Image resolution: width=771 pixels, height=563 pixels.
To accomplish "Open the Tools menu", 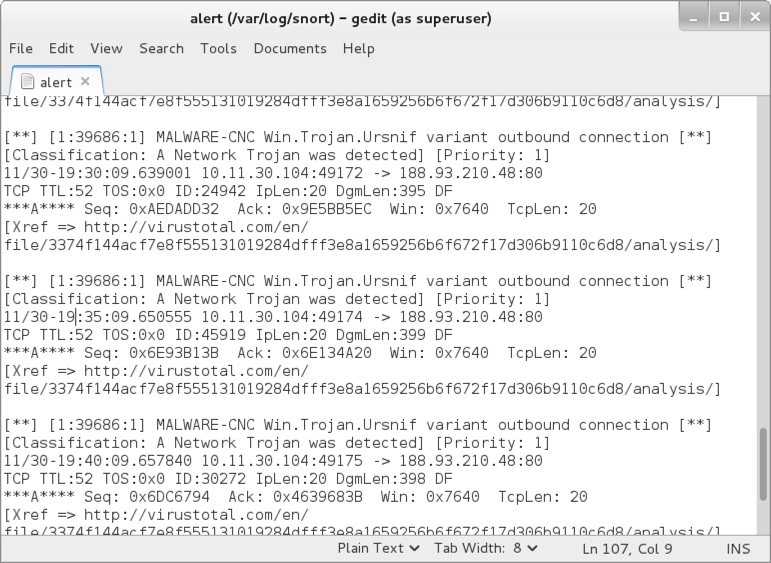I will coord(218,48).
